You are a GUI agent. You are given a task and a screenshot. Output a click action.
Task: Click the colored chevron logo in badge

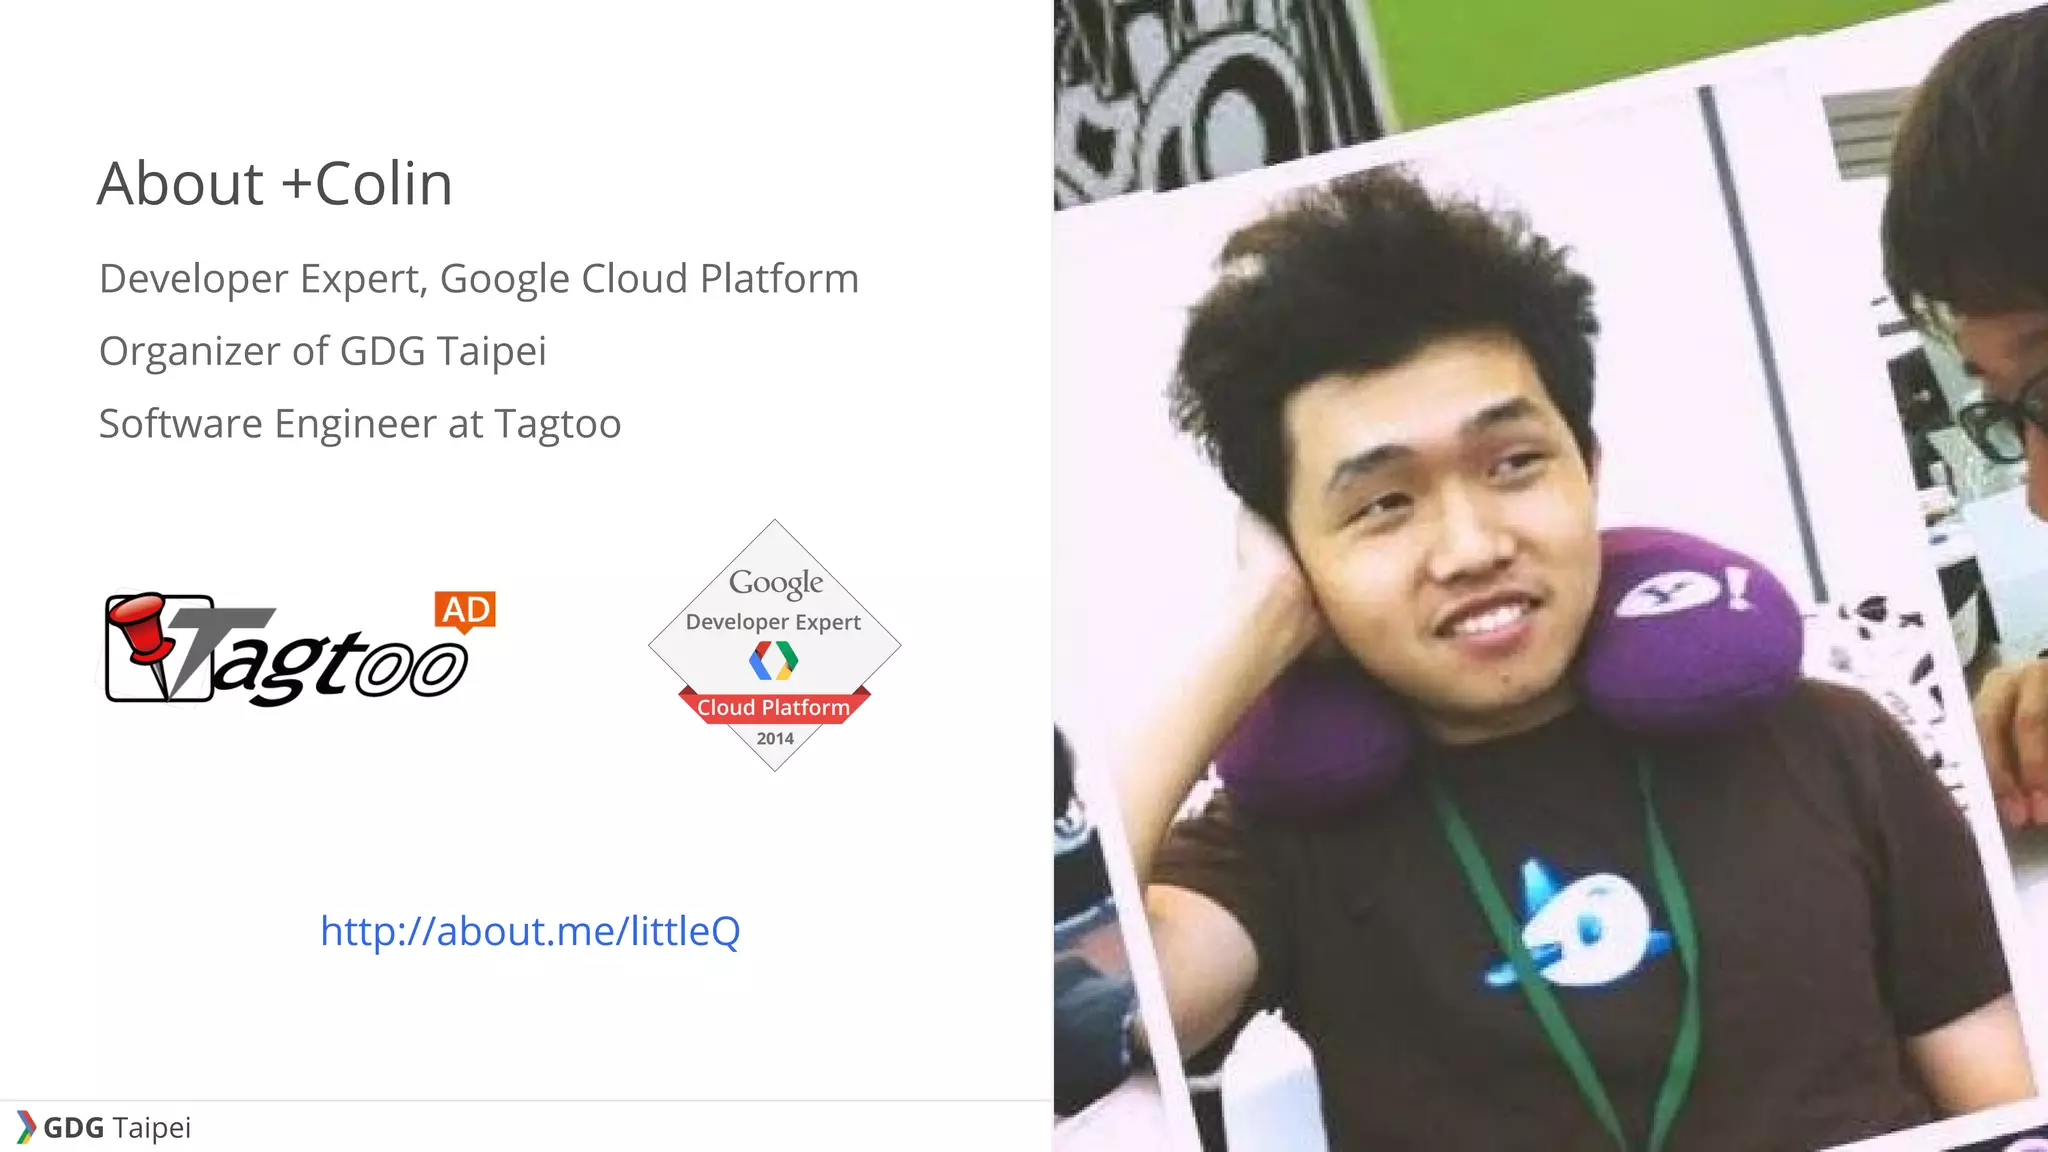click(774, 660)
